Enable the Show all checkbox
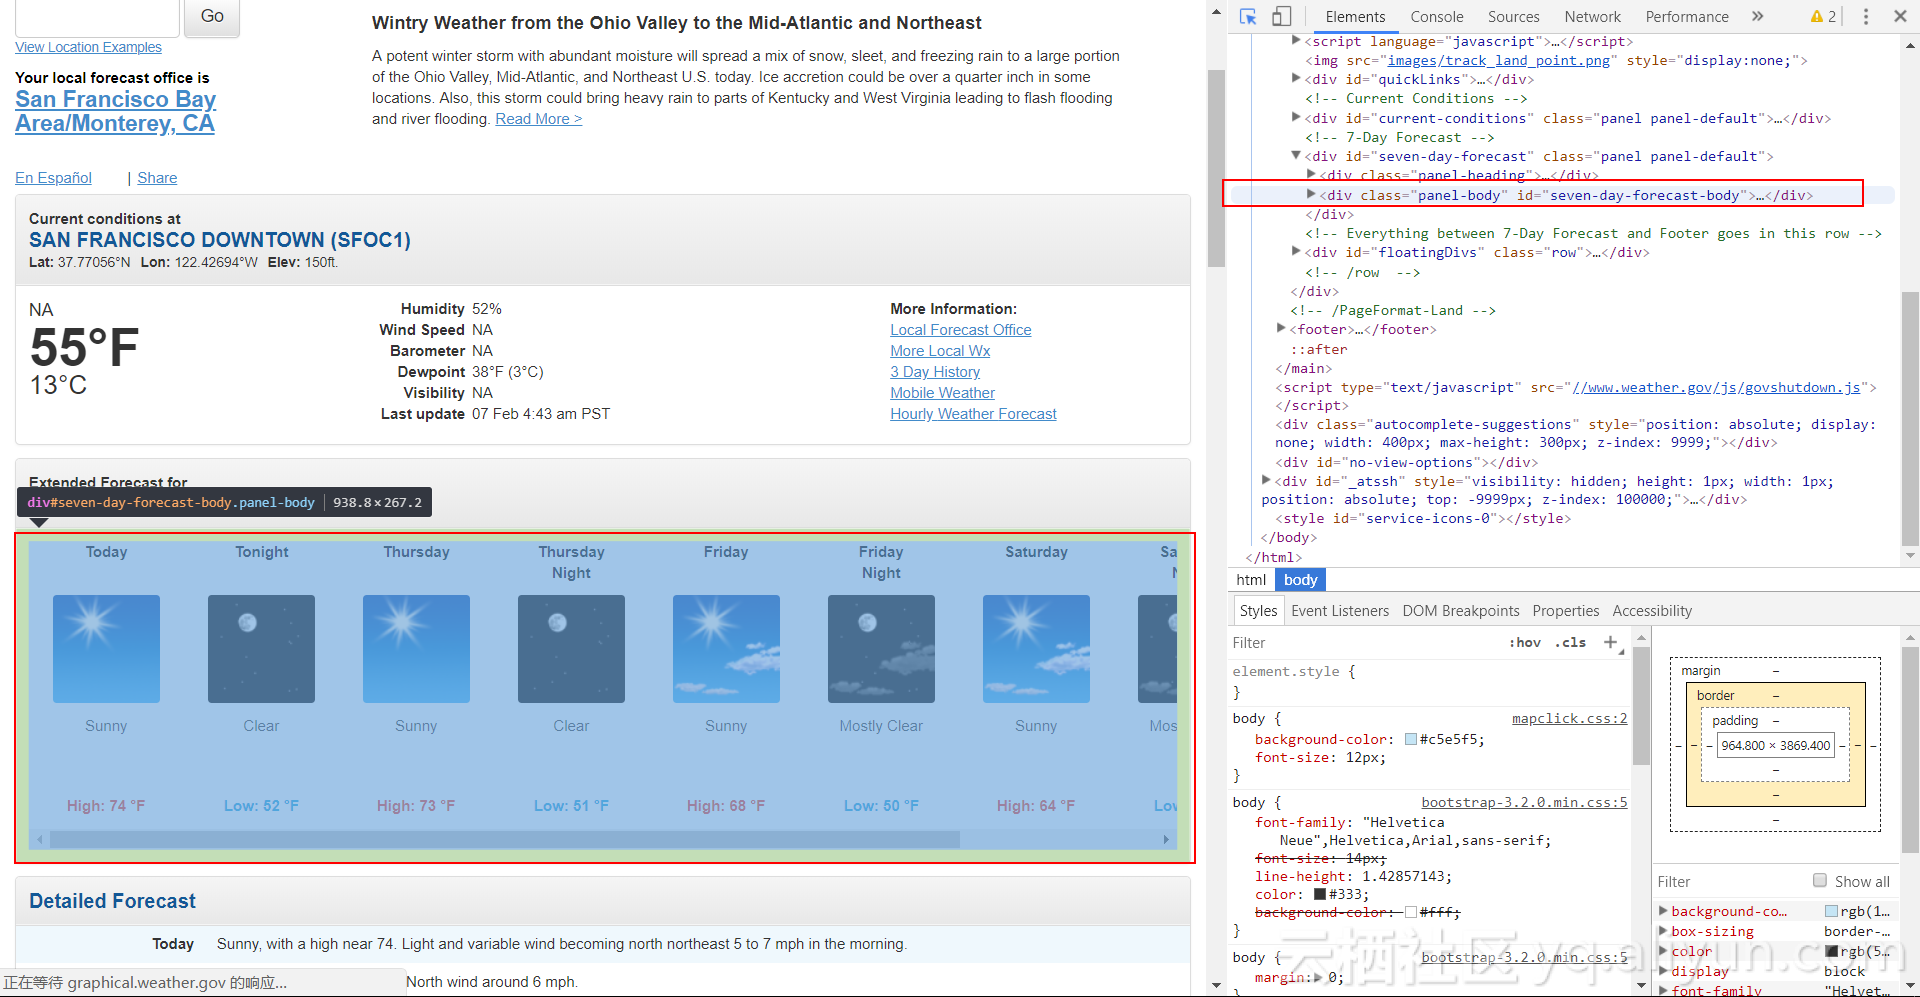The height and width of the screenshot is (997, 1920). tap(1820, 880)
